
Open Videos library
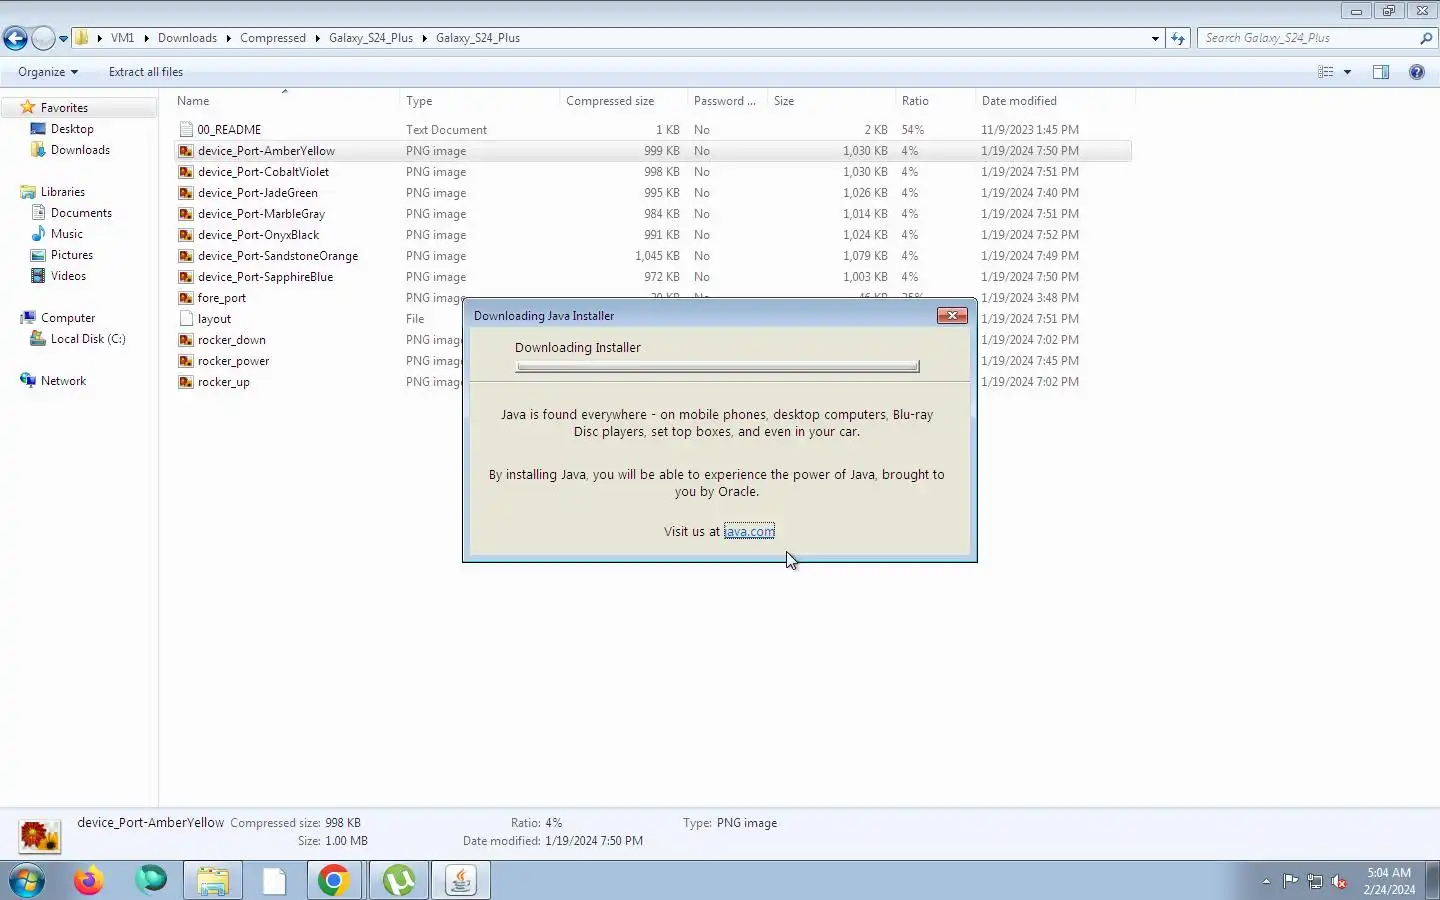[x=68, y=276]
